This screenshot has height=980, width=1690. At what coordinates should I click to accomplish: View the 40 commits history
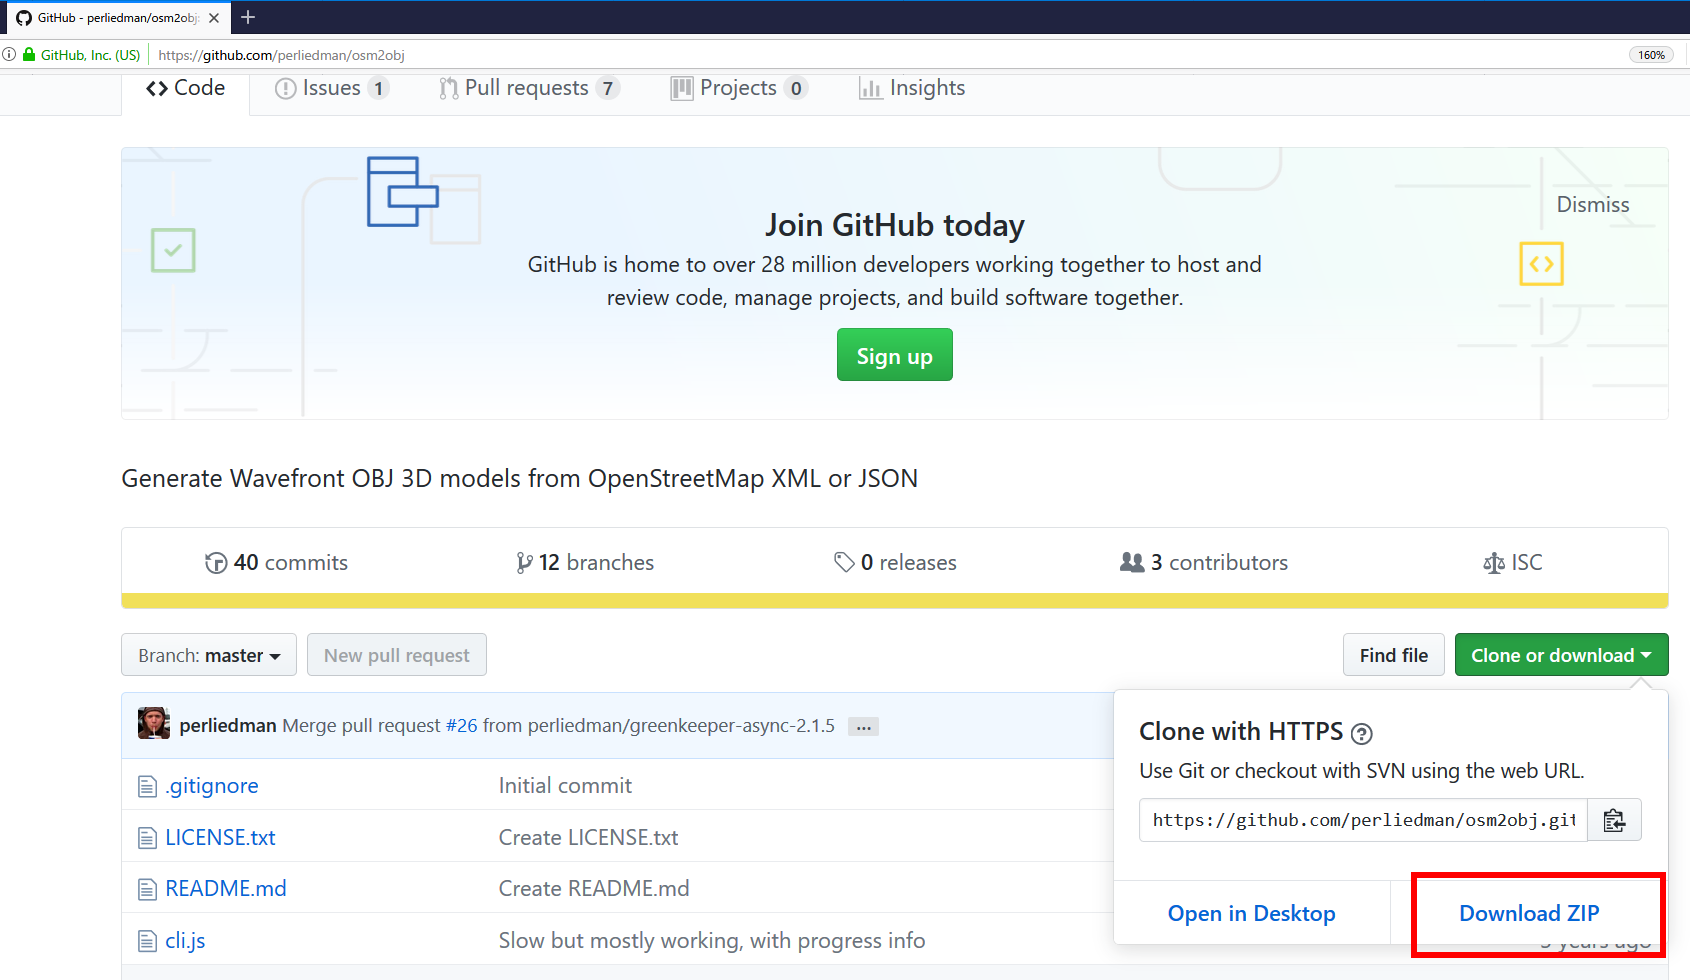click(x=276, y=562)
